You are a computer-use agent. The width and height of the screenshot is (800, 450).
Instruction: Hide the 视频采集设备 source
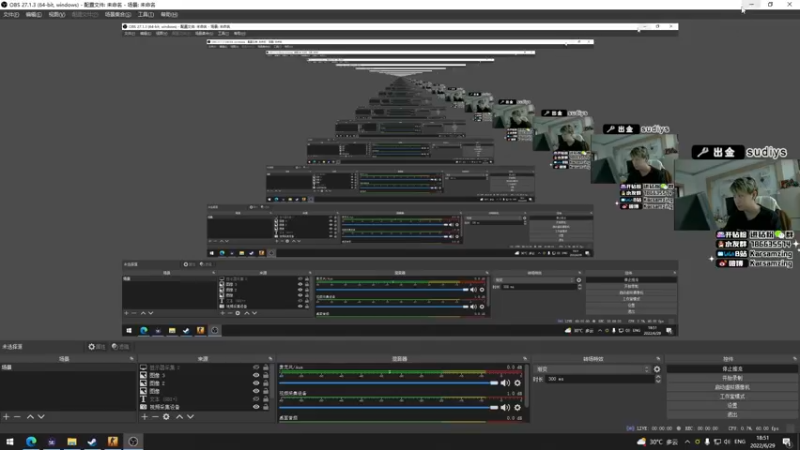256,407
